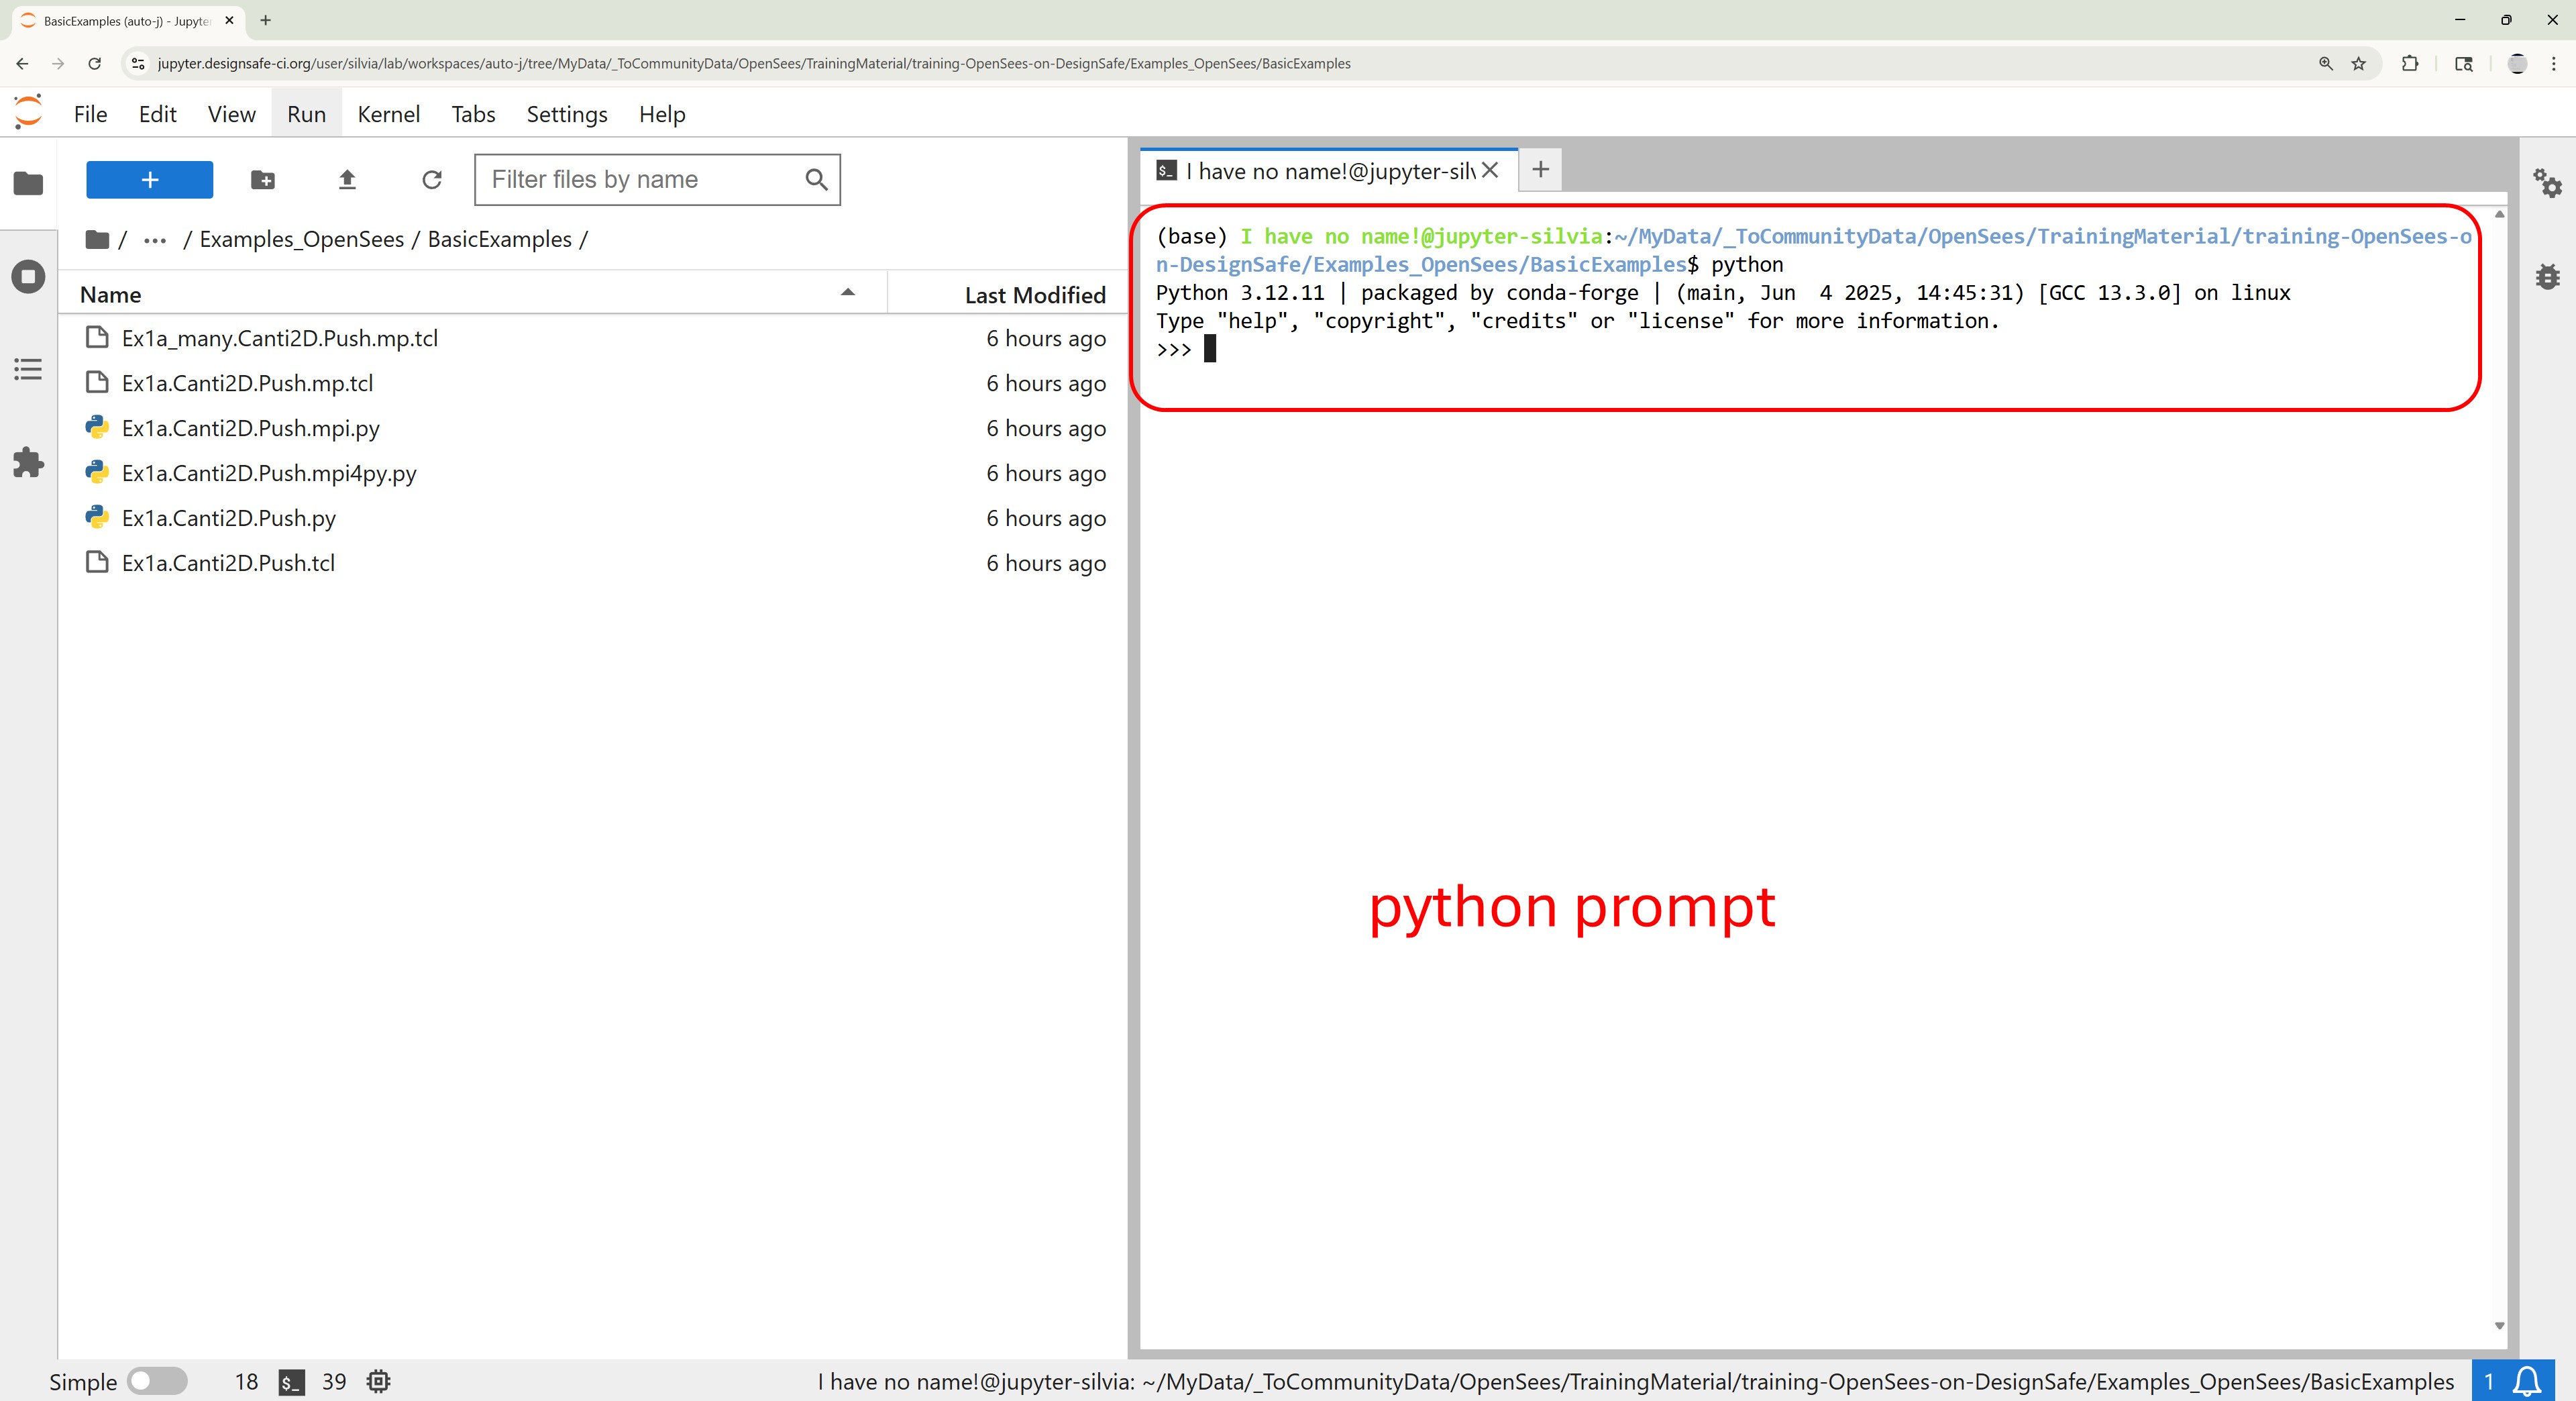Image resolution: width=2576 pixels, height=1401 pixels.
Task: Expand the collapsed breadcrumb ellipsis
Action: [154, 240]
